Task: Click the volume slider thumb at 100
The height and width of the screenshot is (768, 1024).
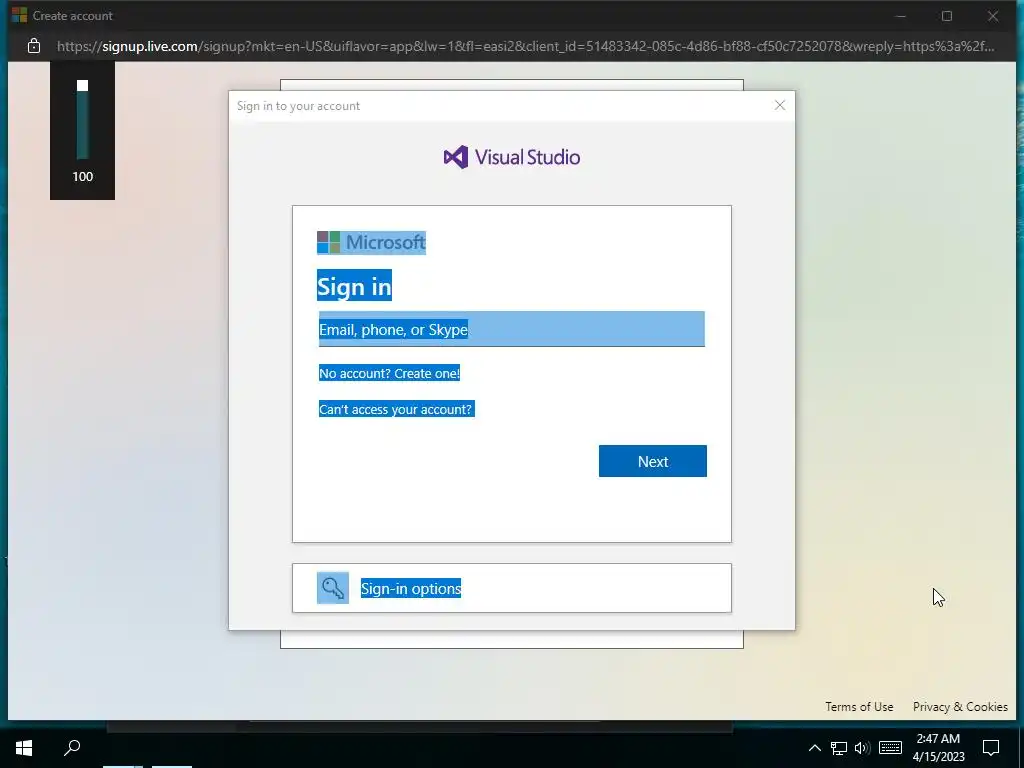Action: pyautogui.click(x=82, y=86)
